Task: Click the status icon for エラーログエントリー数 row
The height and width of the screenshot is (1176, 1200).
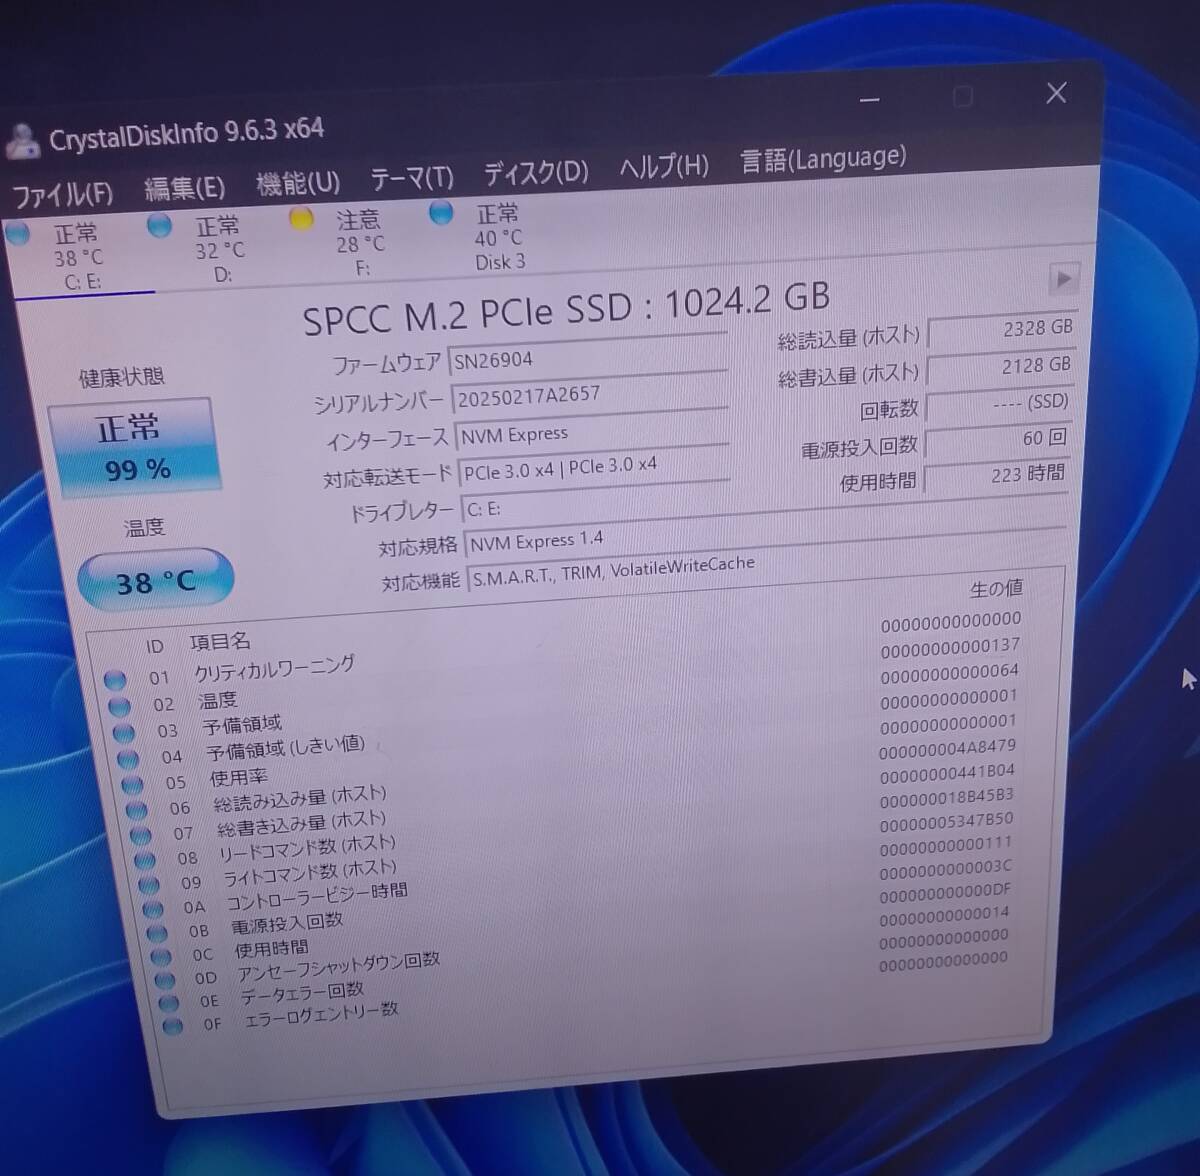Action: 172,1026
